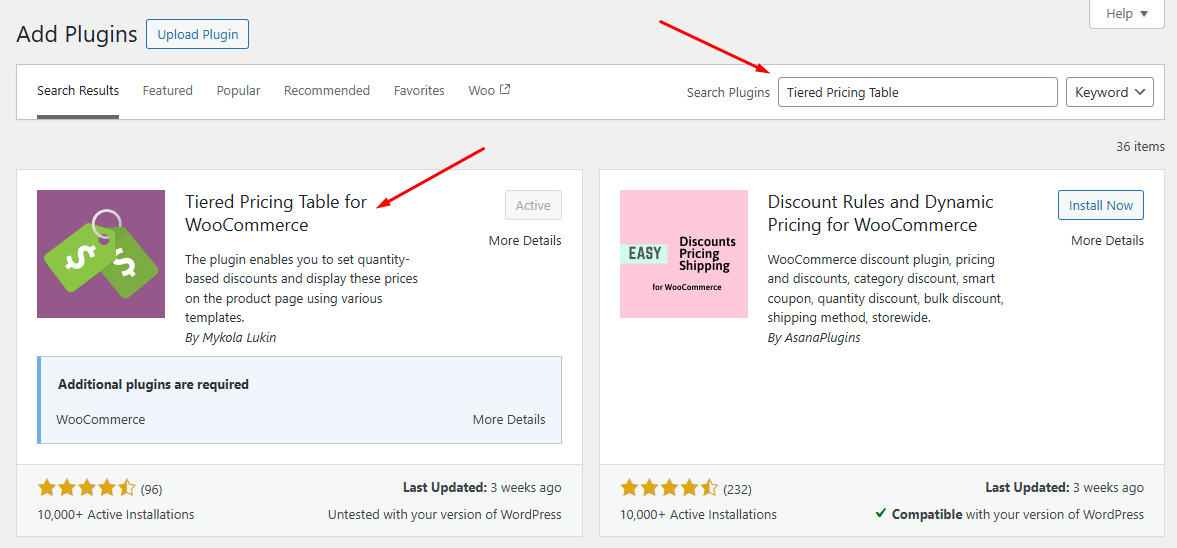The height and width of the screenshot is (548, 1177).
Task: Click the Upload Plugin button
Action: coord(197,35)
